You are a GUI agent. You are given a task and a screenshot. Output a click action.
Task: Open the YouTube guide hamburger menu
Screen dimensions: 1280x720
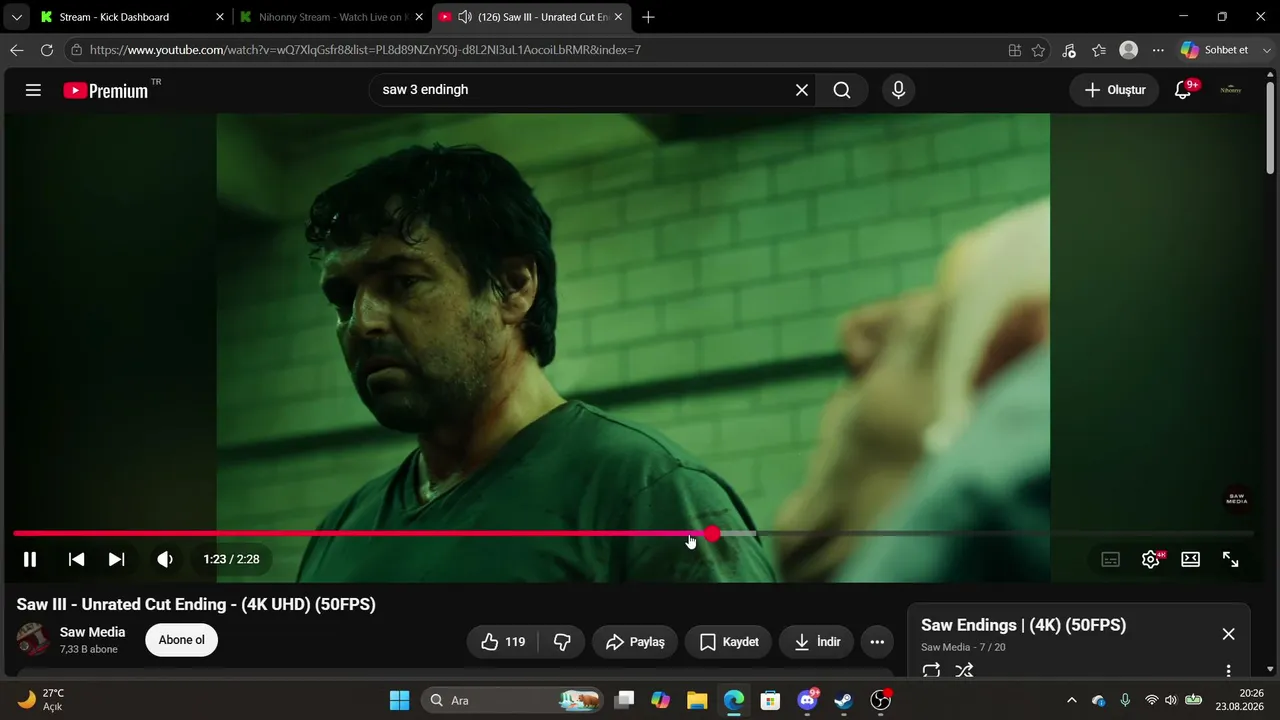coord(33,90)
